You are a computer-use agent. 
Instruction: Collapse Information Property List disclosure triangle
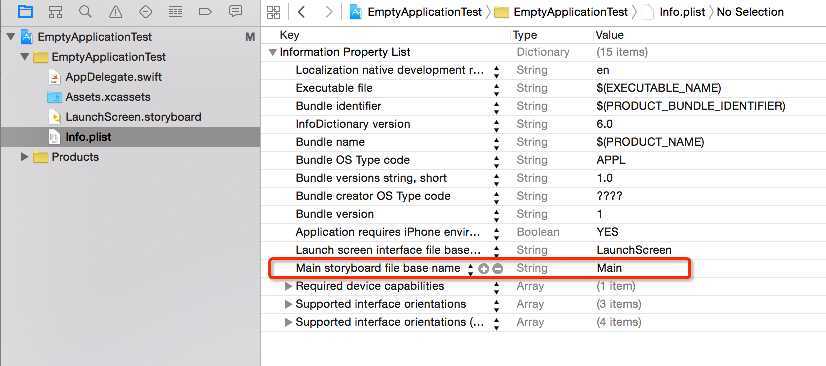click(x=272, y=52)
